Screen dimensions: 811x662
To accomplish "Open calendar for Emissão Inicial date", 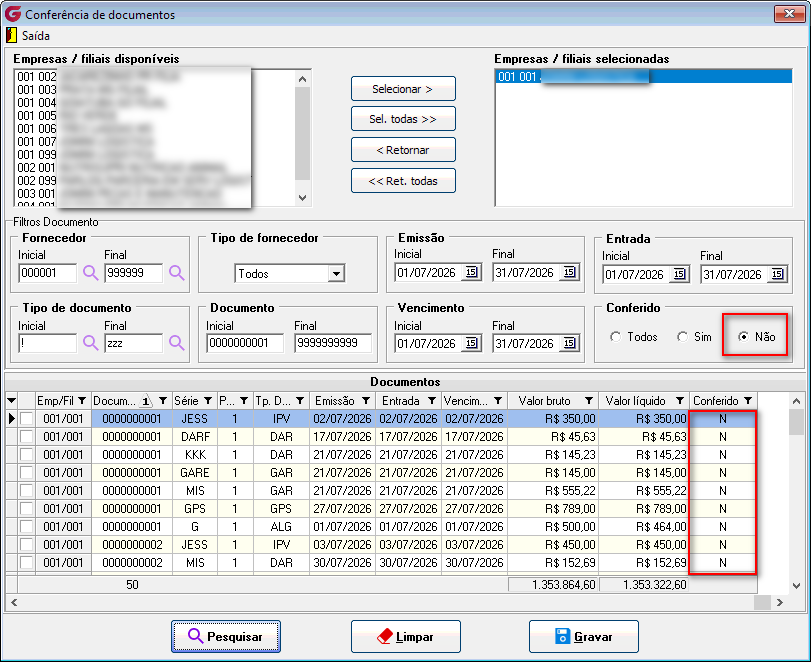I will (471, 272).
